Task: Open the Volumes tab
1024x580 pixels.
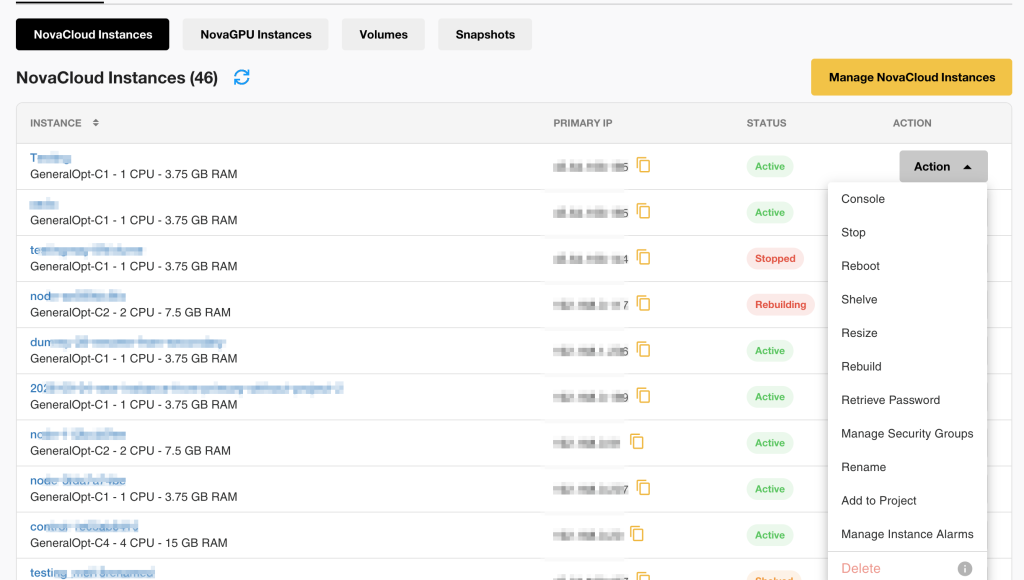Action: (383, 35)
